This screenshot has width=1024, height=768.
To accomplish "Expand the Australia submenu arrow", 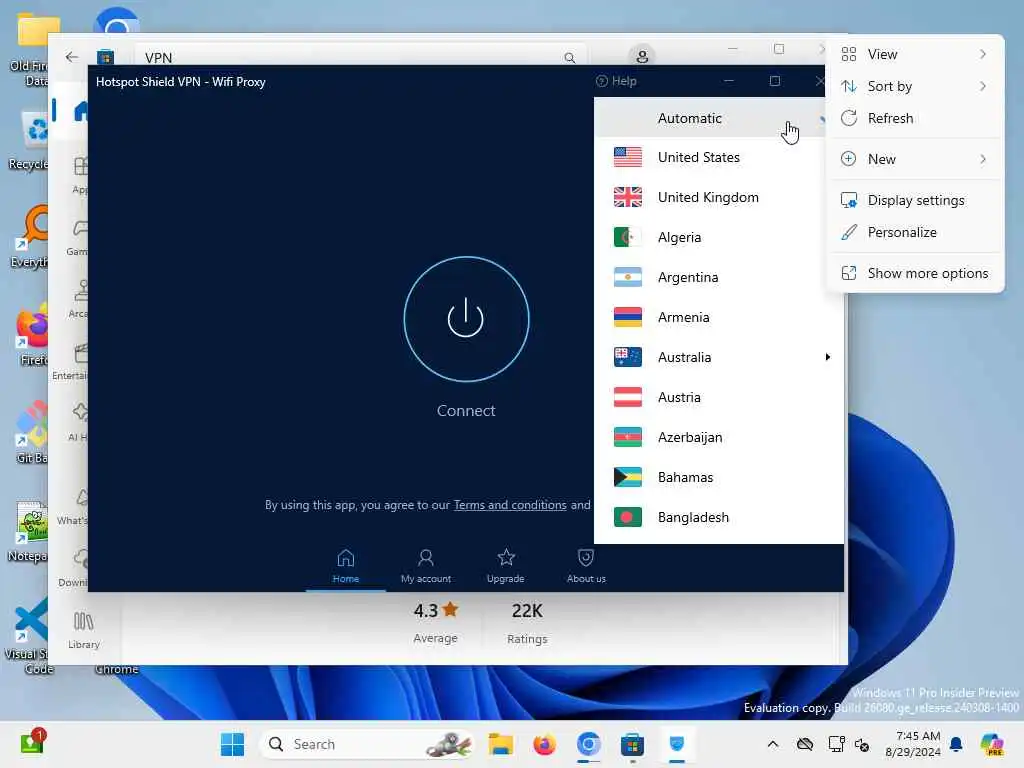I will point(827,357).
